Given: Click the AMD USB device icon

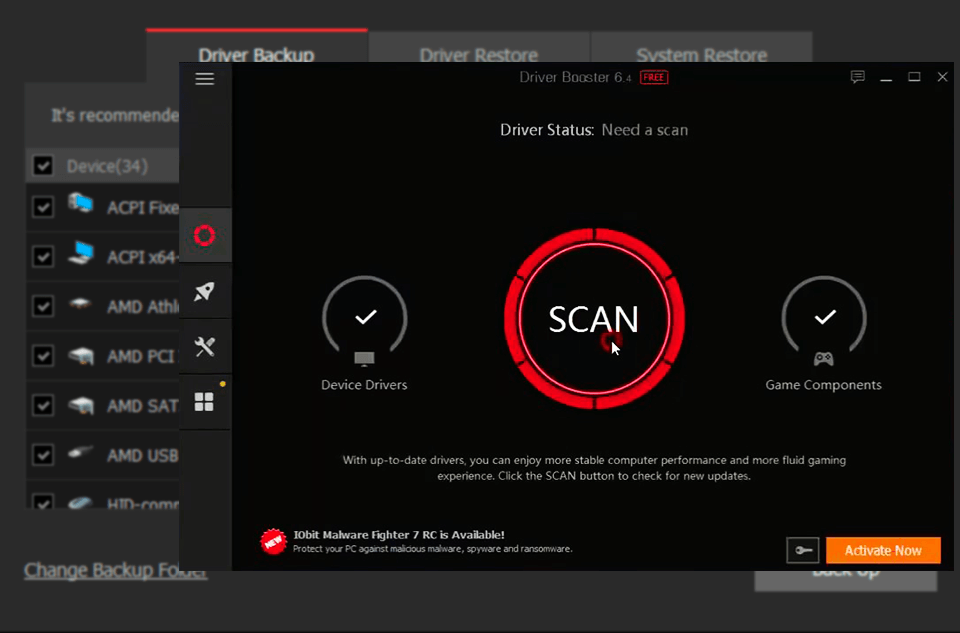Looking at the screenshot, I should pos(81,453).
